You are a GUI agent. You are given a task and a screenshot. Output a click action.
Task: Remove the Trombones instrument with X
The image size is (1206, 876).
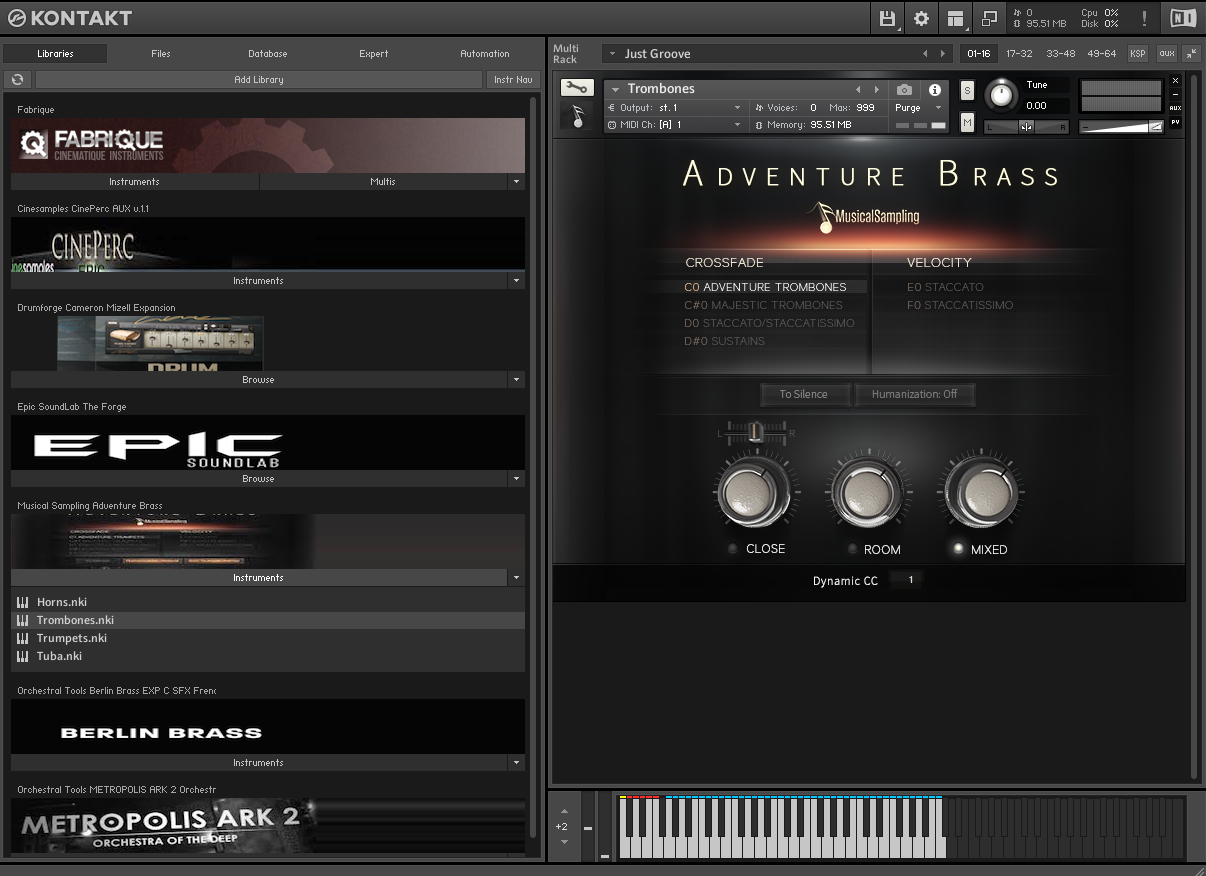pyautogui.click(x=1175, y=80)
